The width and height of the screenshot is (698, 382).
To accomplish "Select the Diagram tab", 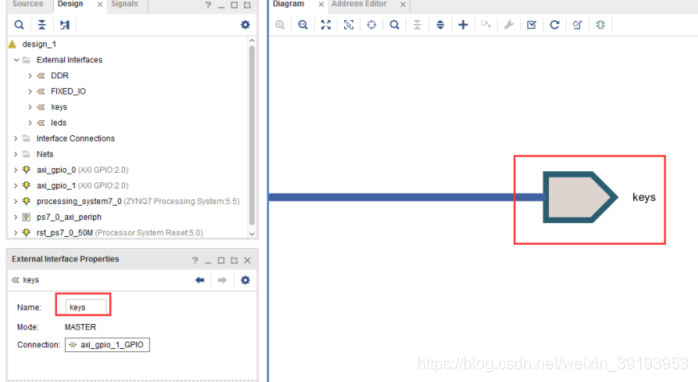I will tap(288, 4).
